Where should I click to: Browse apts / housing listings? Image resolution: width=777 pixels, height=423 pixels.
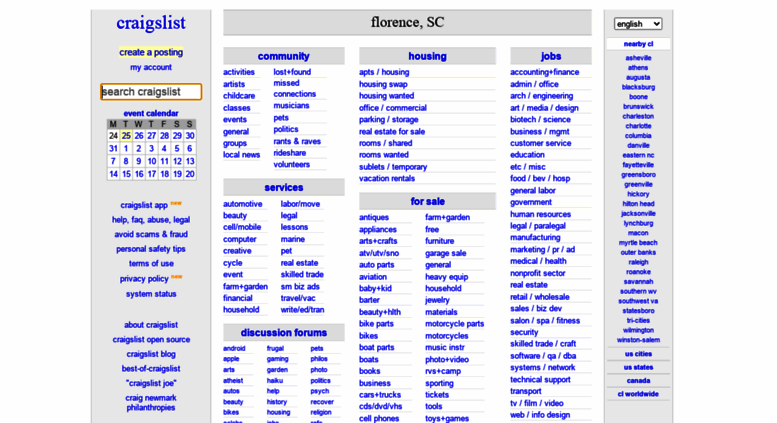384,72
